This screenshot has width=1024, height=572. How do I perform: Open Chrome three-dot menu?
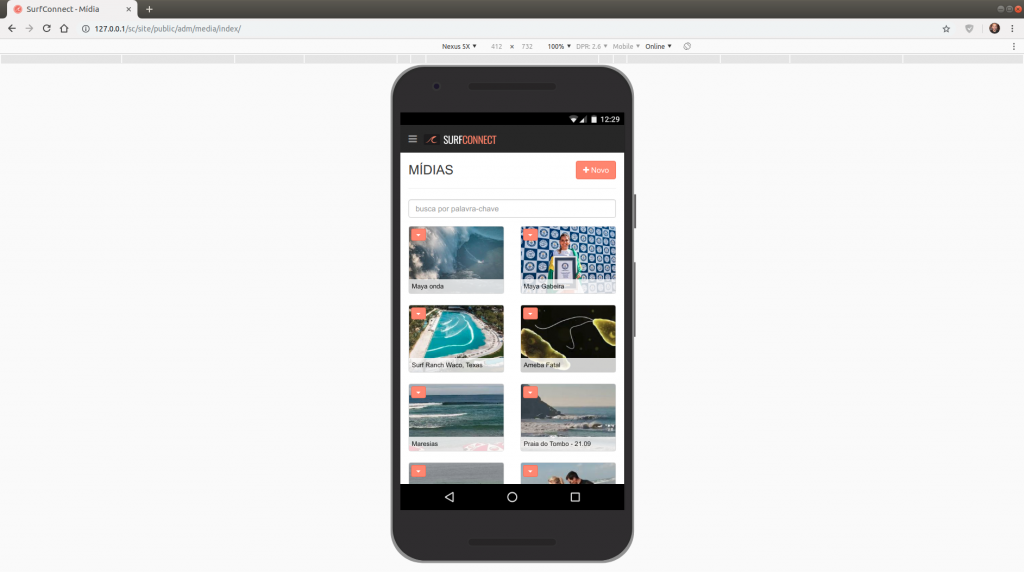point(1012,29)
